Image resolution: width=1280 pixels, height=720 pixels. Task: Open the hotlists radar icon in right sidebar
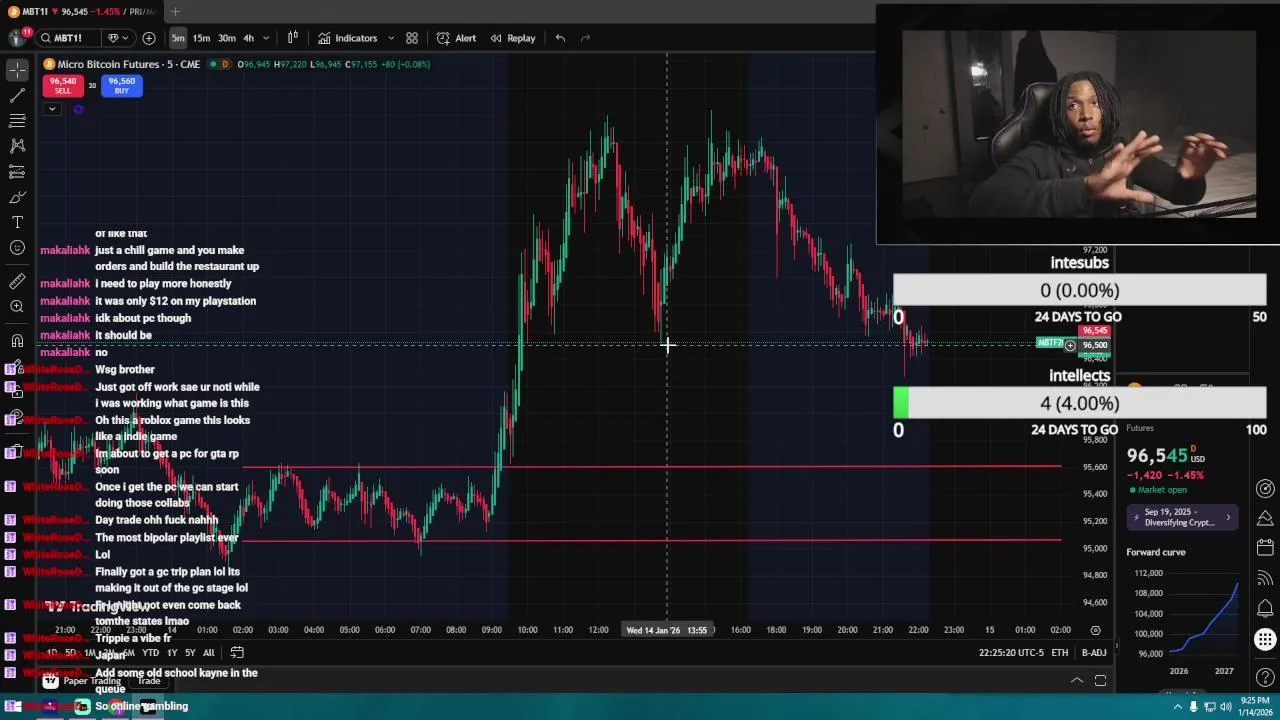click(1265, 489)
